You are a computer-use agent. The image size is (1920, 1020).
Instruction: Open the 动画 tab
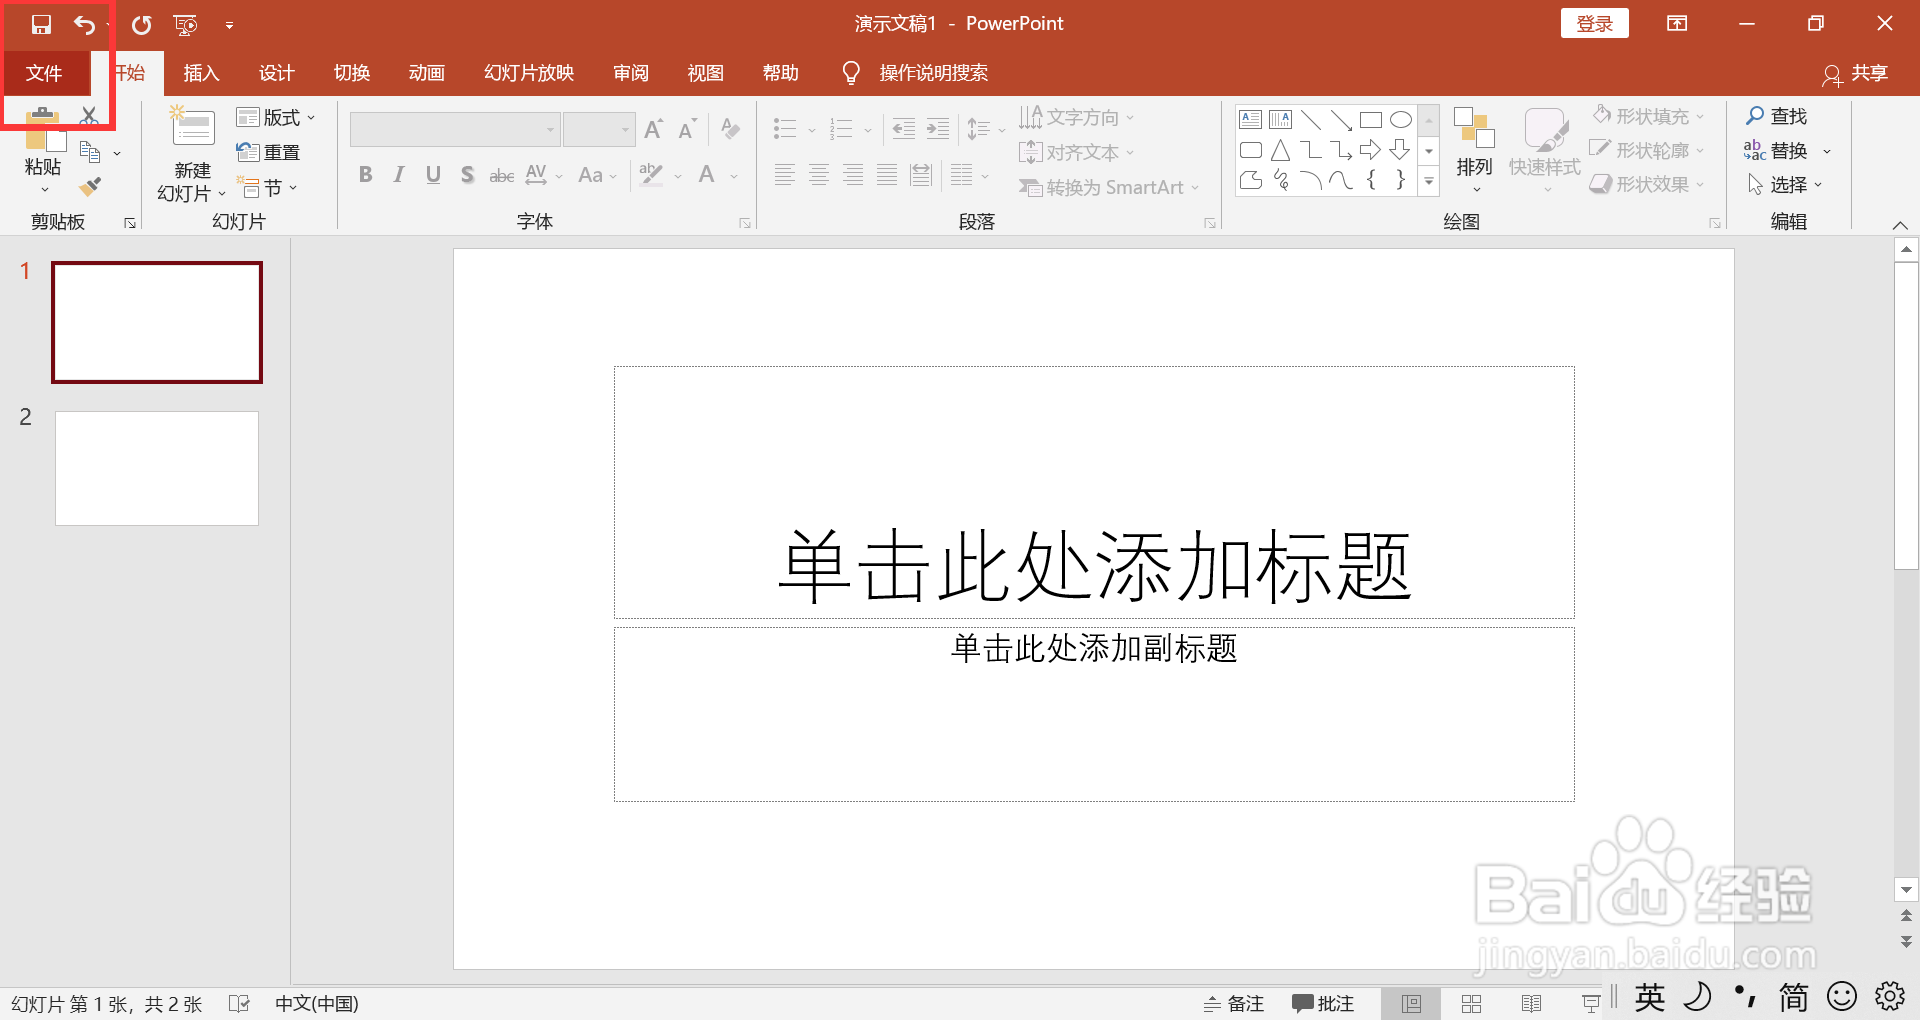[427, 73]
